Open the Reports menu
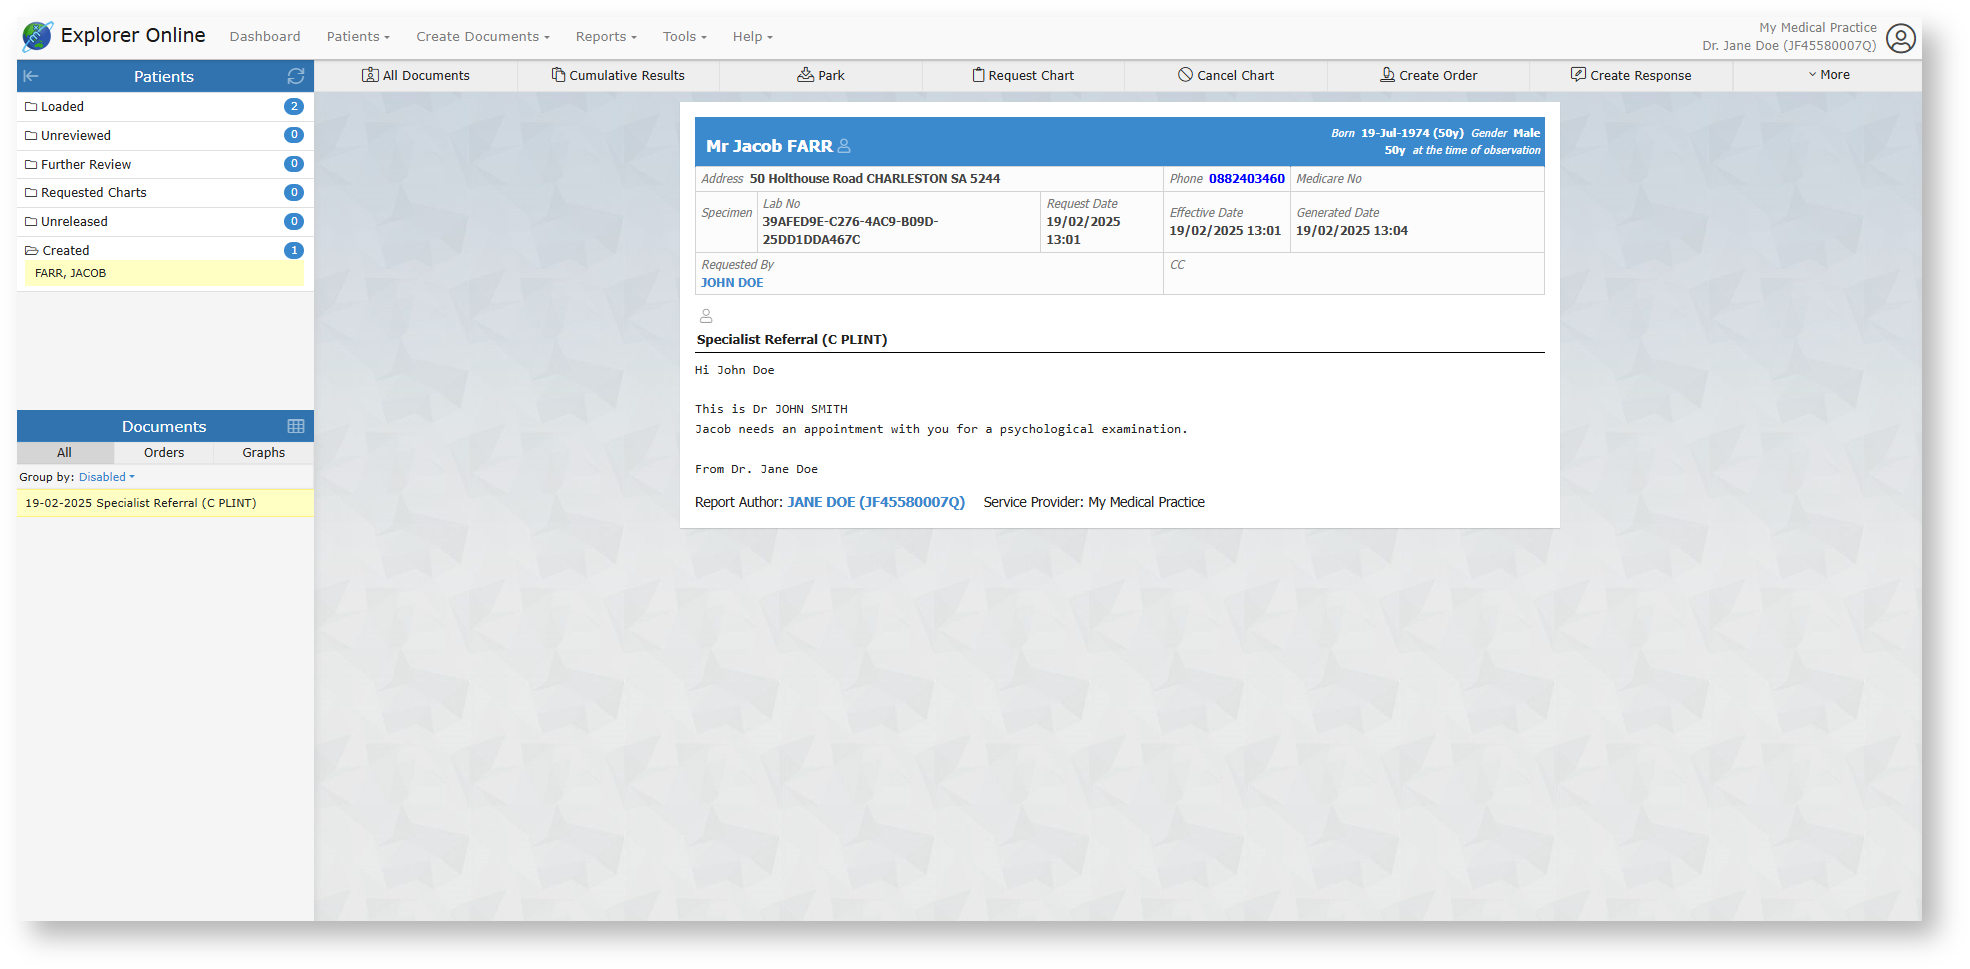The image size is (1970, 969). tap(605, 37)
